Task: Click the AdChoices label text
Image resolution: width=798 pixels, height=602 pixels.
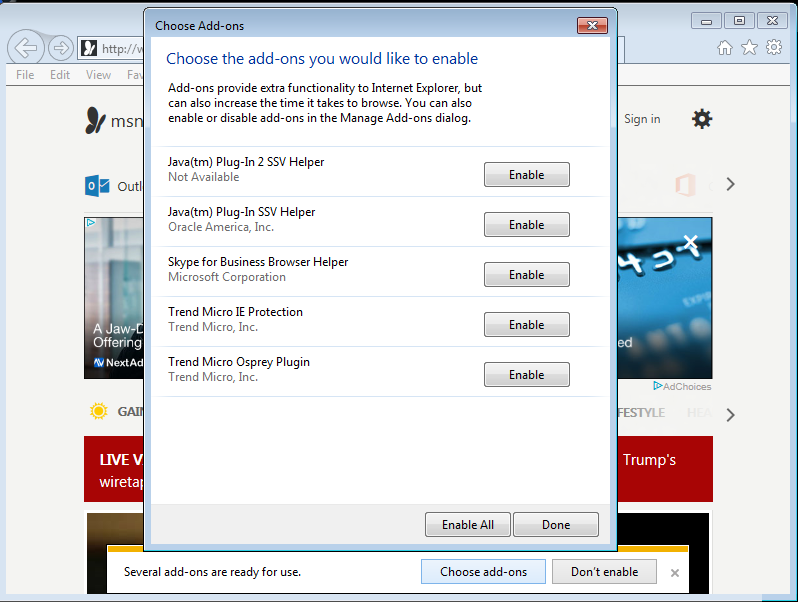Action: click(687, 387)
